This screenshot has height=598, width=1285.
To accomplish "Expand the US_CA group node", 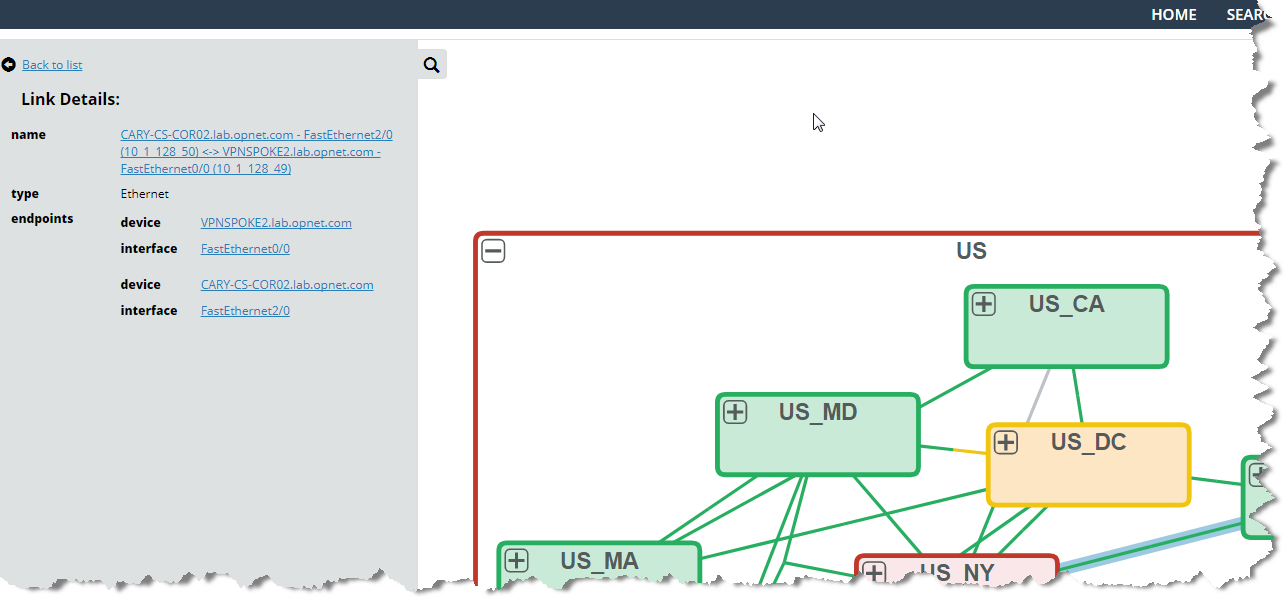I will (984, 304).
